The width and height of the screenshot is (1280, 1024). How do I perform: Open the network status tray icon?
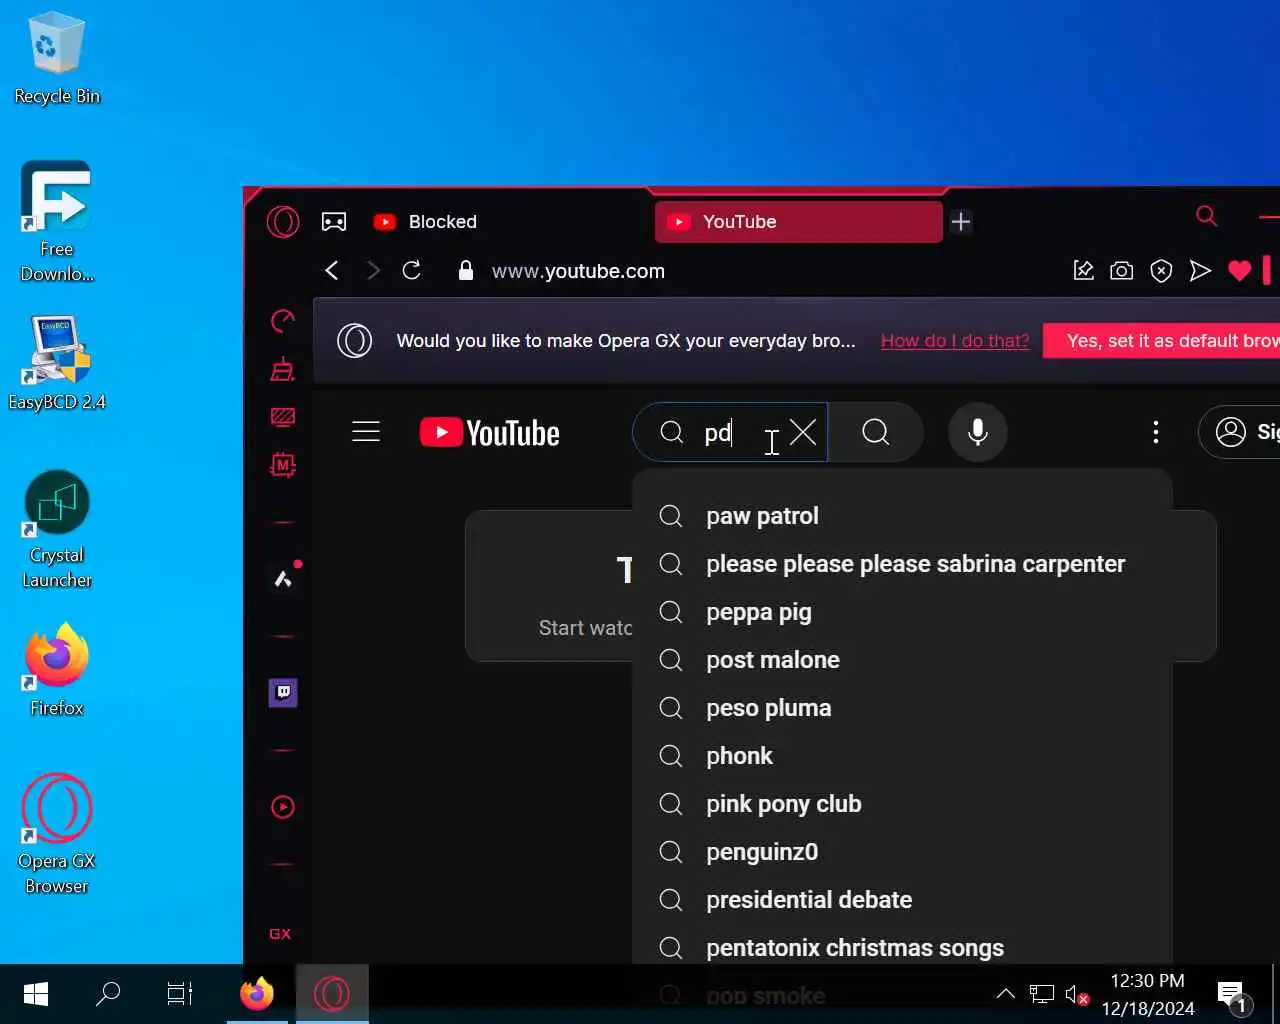(1042, 994)
